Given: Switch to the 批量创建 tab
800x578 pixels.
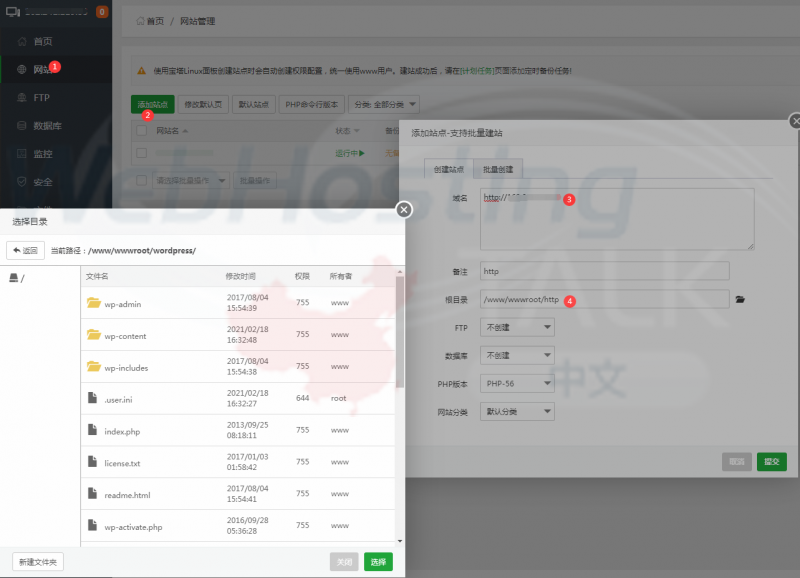Looking at the screenshot, I should 497,170.
